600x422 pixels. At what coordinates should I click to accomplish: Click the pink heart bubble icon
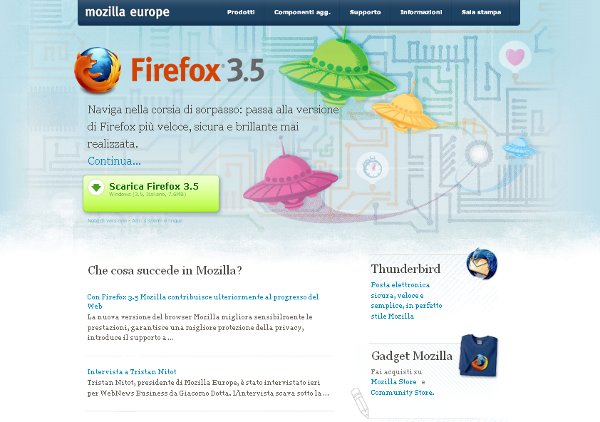(x=515, y=57)
